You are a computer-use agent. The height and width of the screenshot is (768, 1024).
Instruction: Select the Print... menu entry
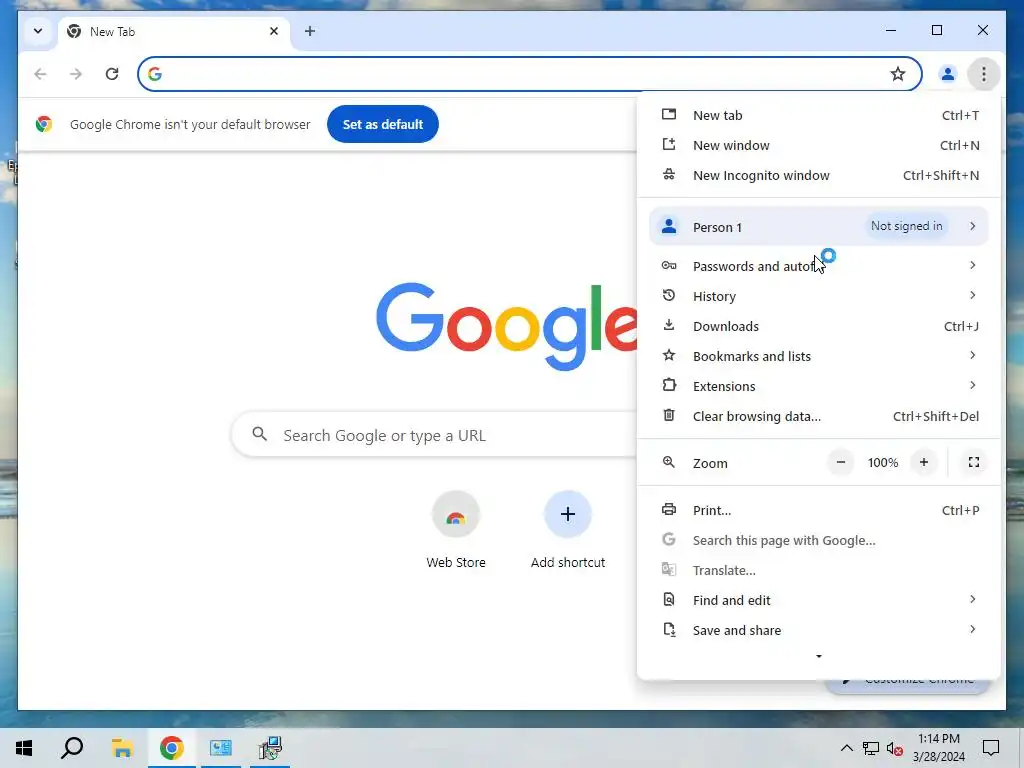click(819, 510)
